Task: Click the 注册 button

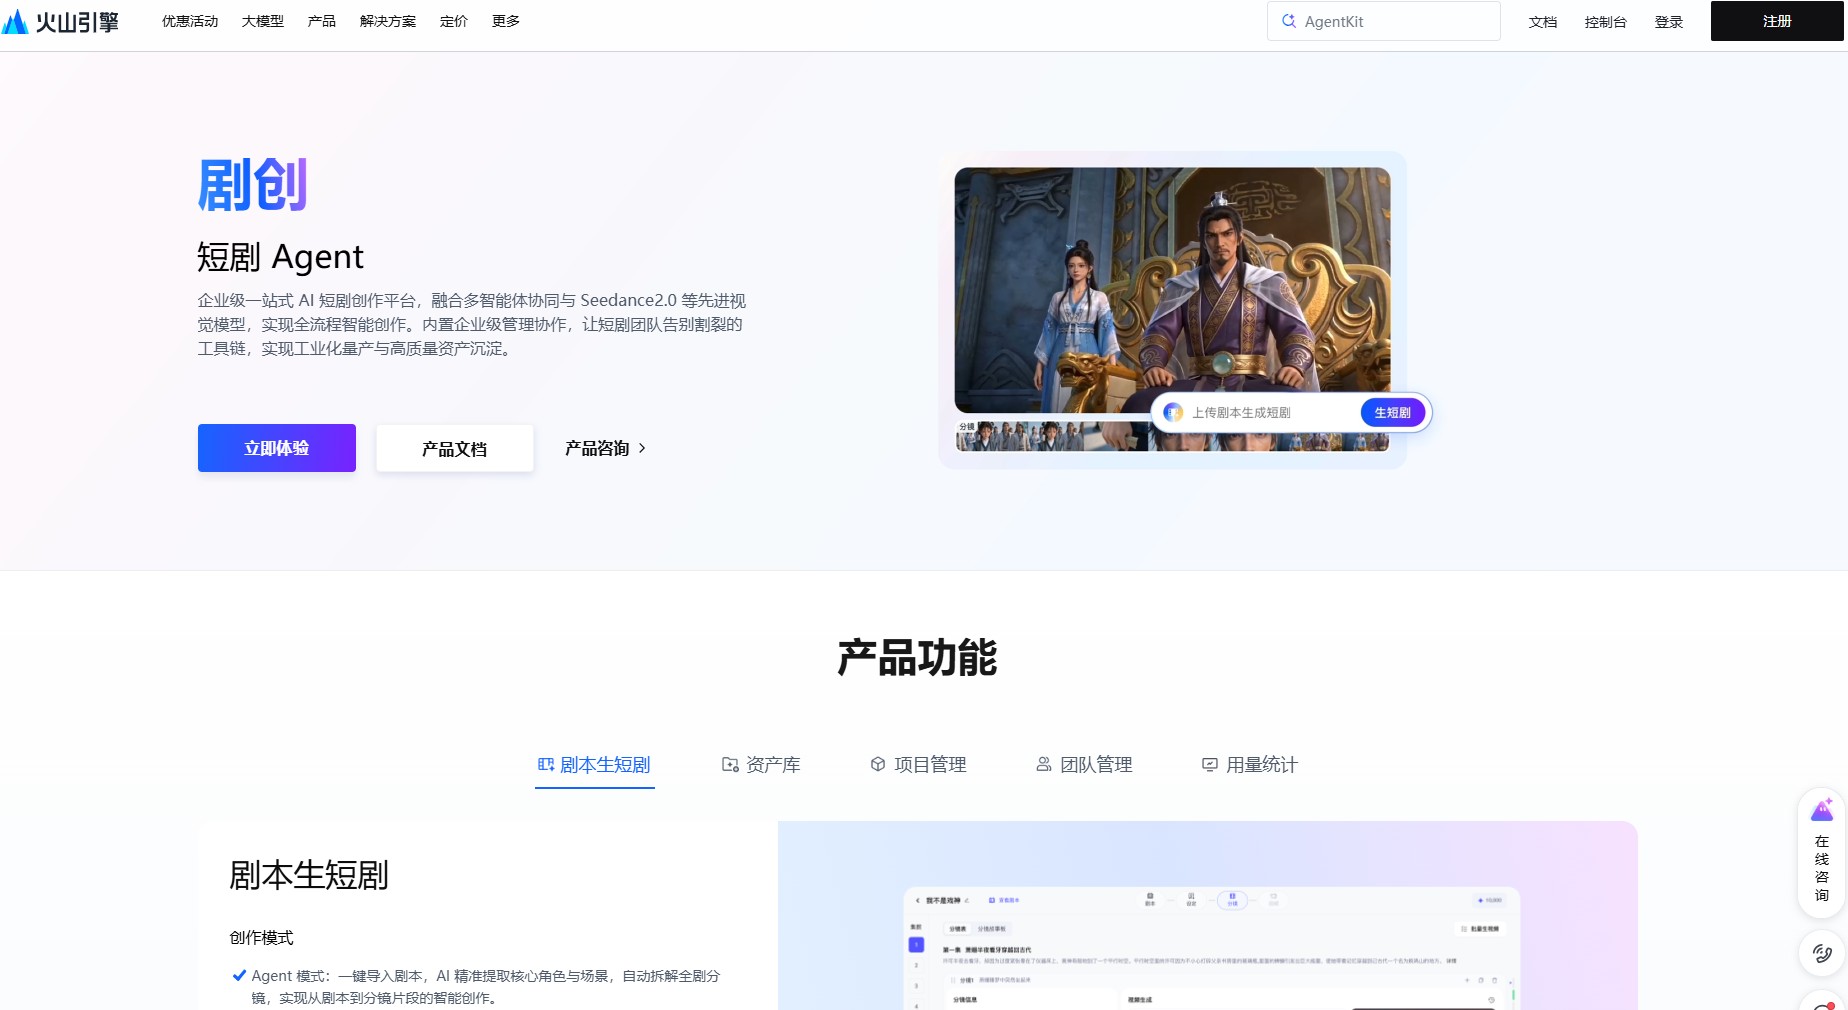Action: (1777, 21)
